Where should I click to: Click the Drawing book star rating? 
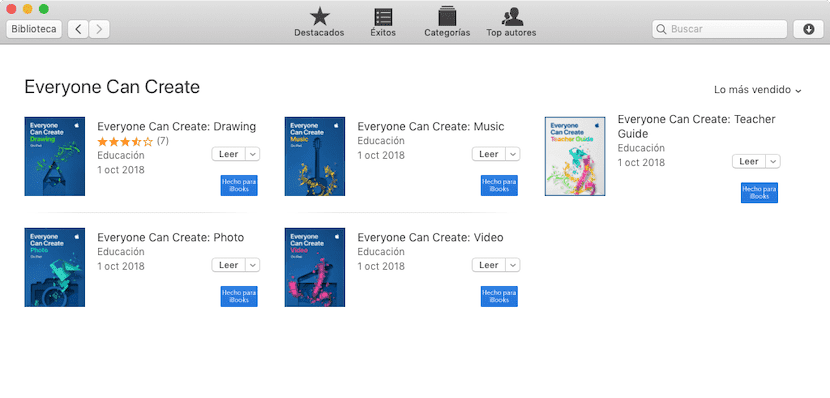coord(125,141)
